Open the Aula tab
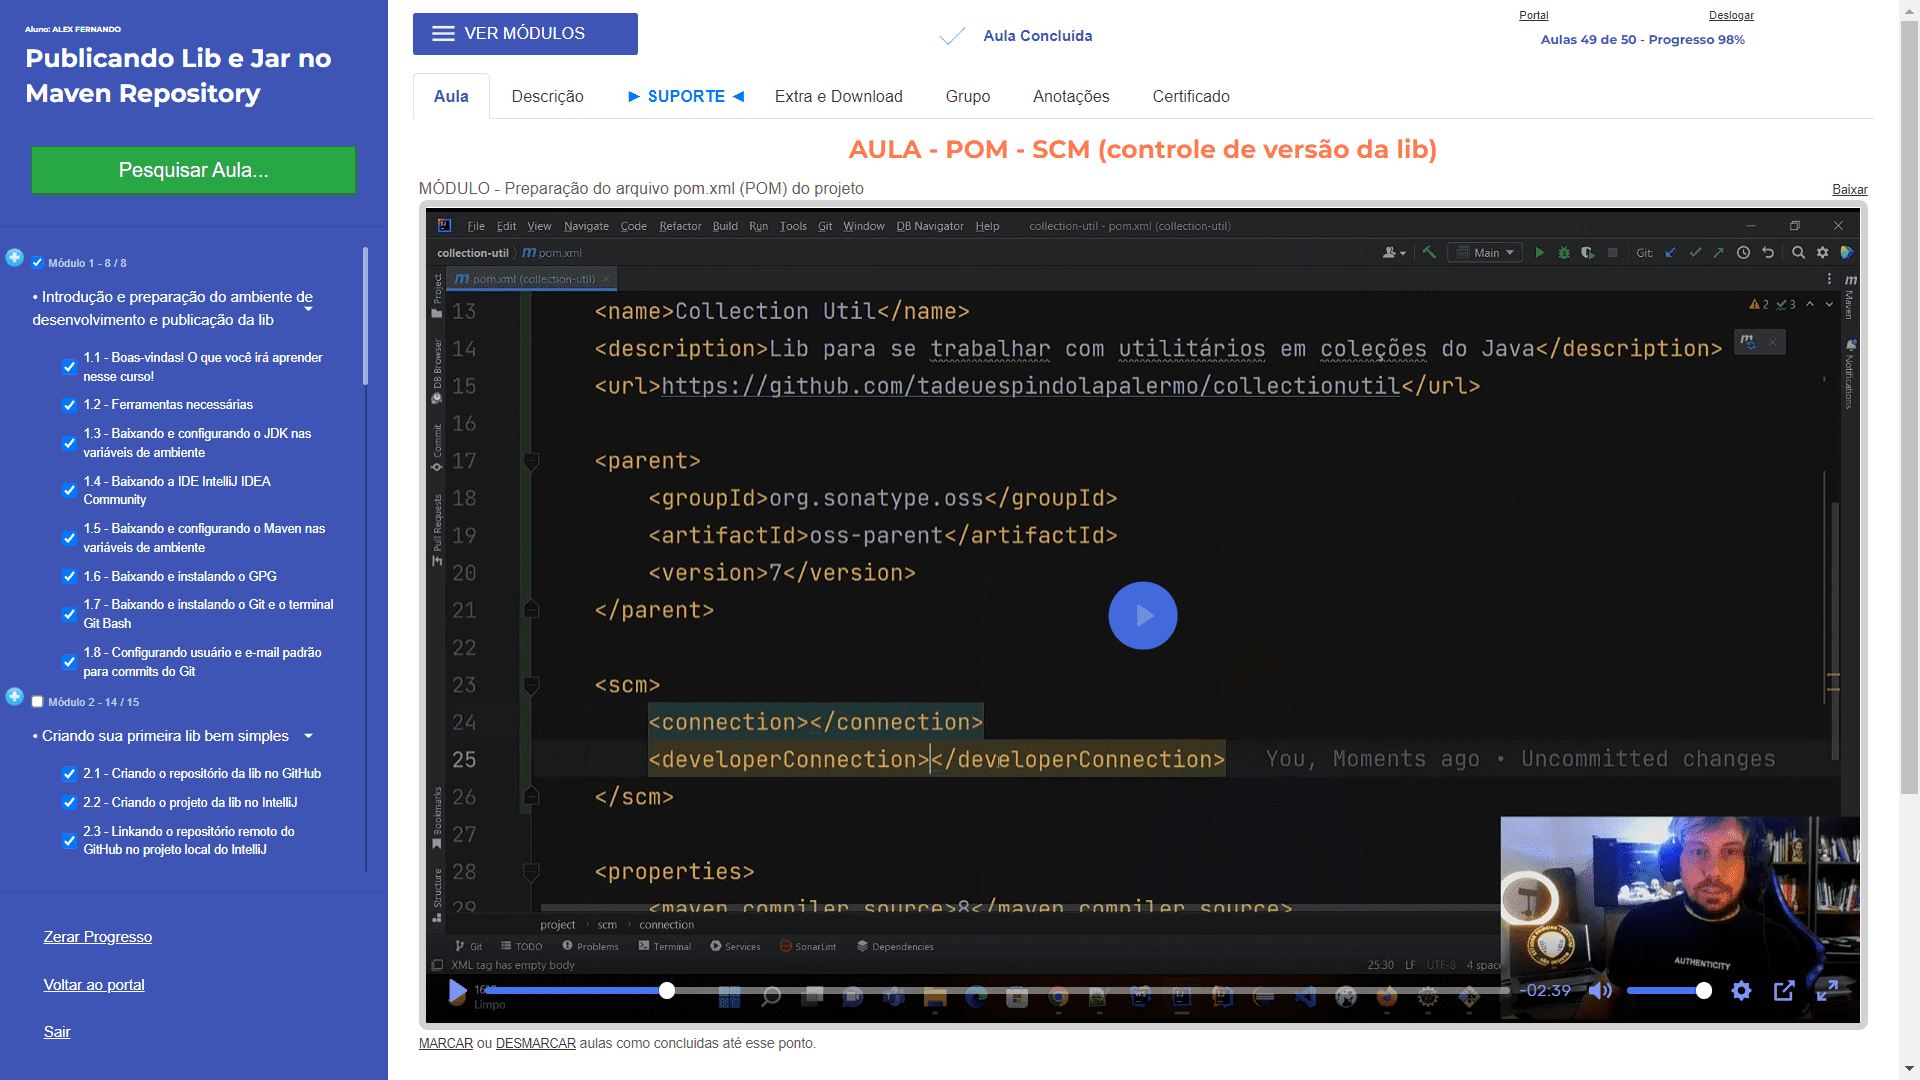Image resolution: width=1920 pixels, height=1080 pixels. point(451,96)
